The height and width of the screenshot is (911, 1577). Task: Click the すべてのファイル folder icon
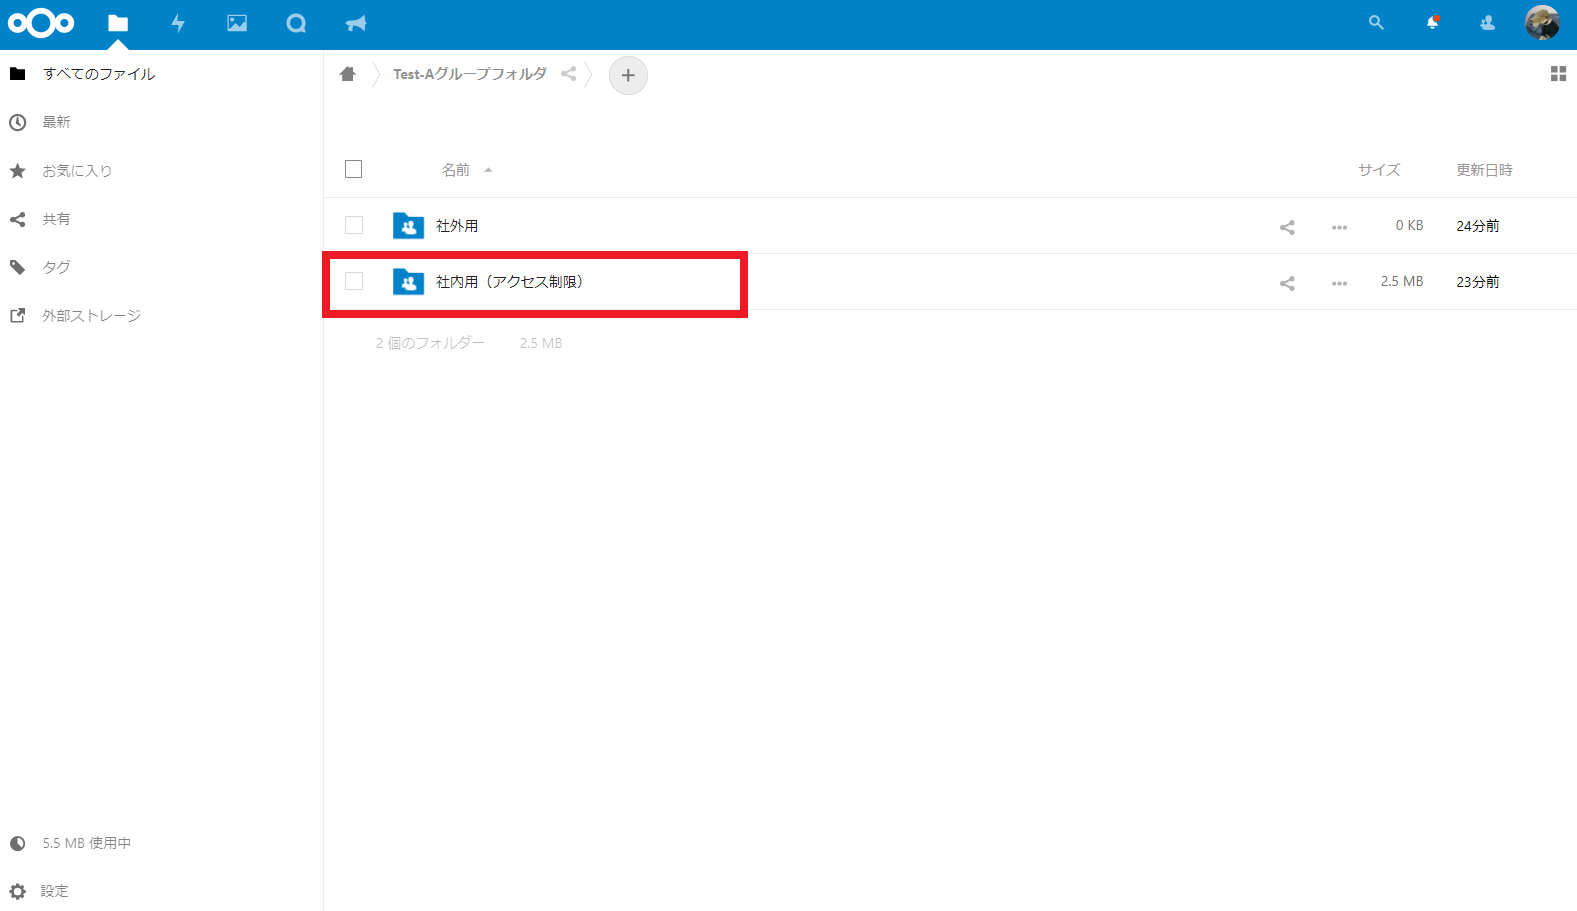click(x=17, y=74)
